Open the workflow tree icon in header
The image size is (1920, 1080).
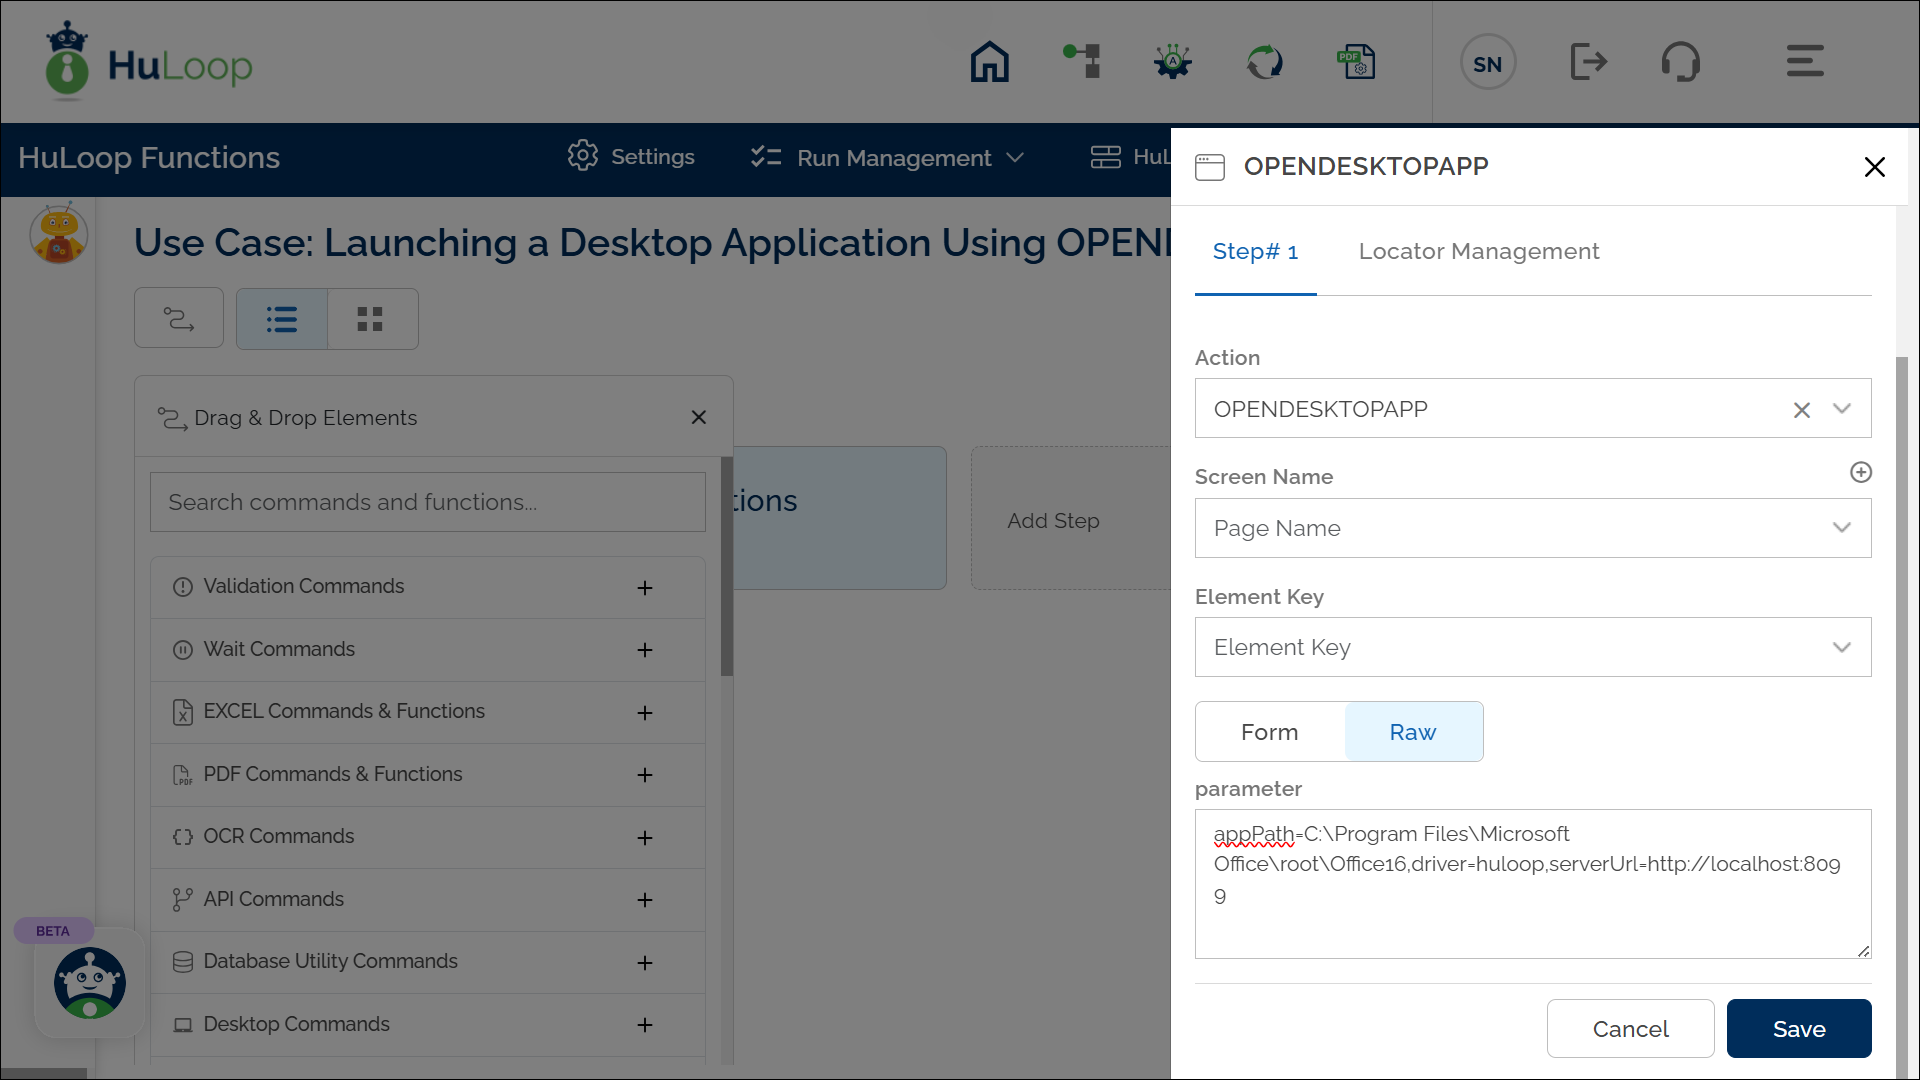coord(1082,62)
